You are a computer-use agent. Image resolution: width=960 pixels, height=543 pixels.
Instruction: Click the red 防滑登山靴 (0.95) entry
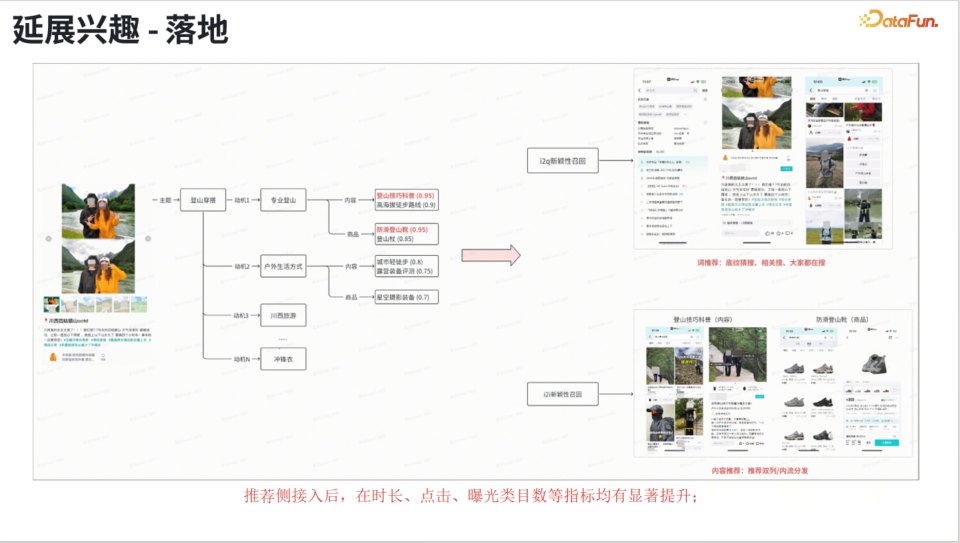pyautogui.click(x=402, y=230)
